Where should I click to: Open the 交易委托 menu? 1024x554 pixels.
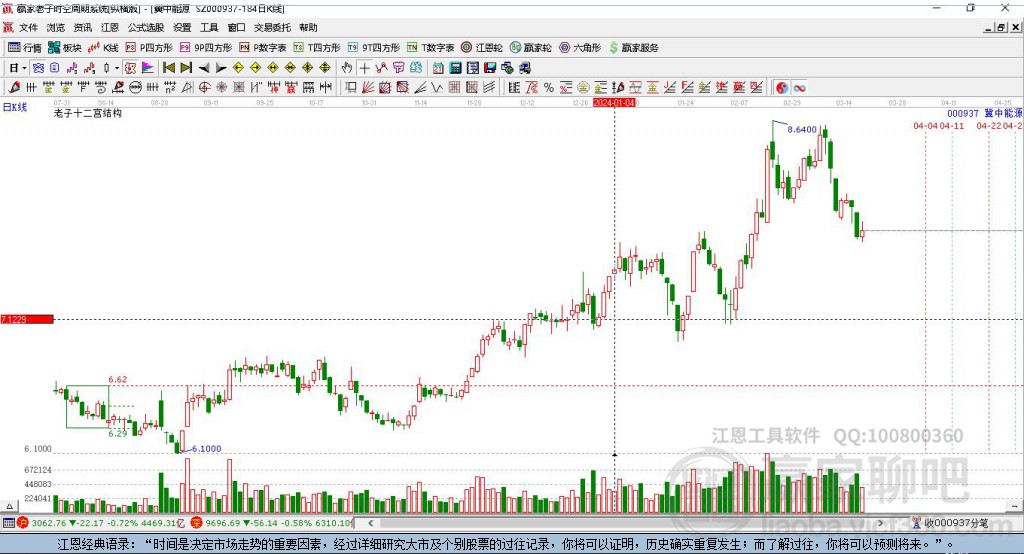[272, 27]
